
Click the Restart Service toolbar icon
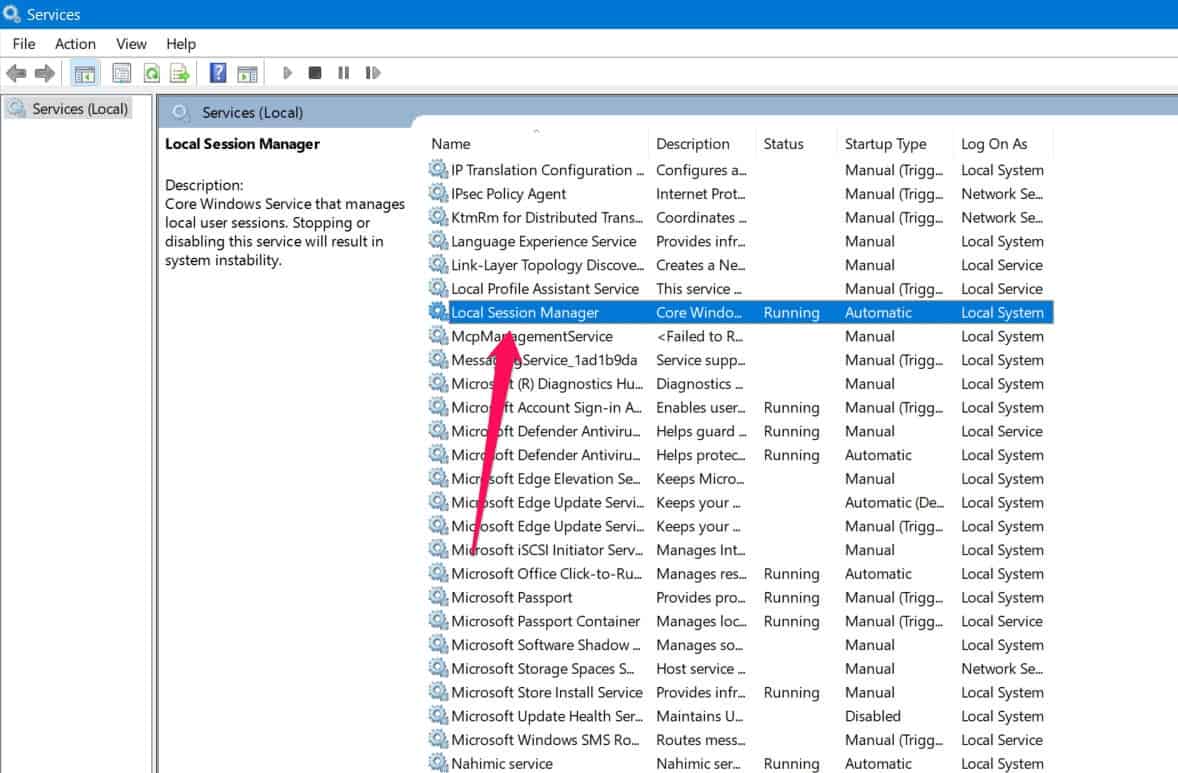tap(373, 73)
